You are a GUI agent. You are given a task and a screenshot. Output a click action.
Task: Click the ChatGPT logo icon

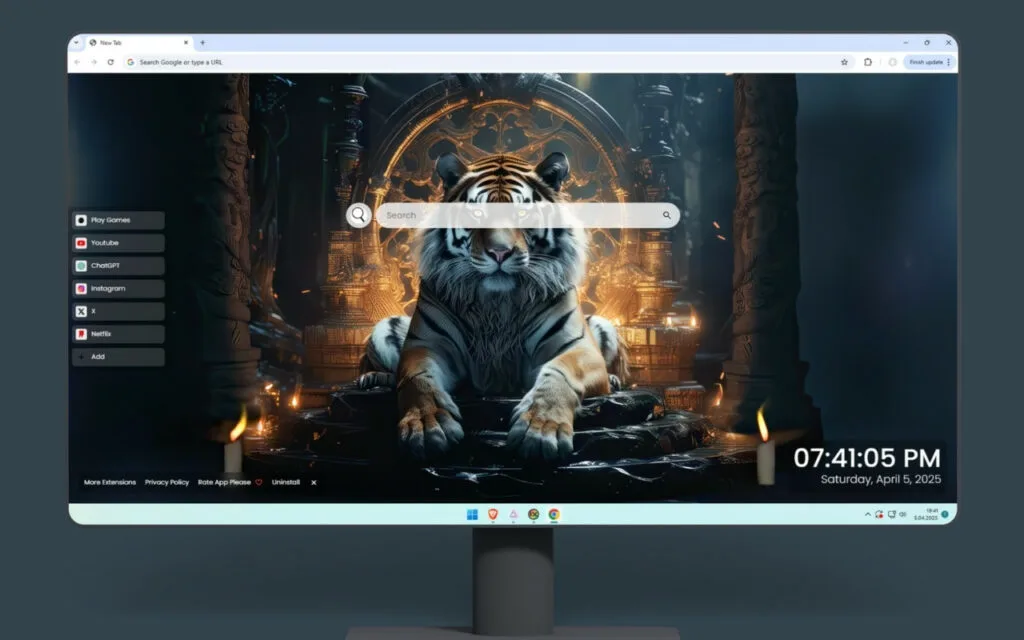81,266
